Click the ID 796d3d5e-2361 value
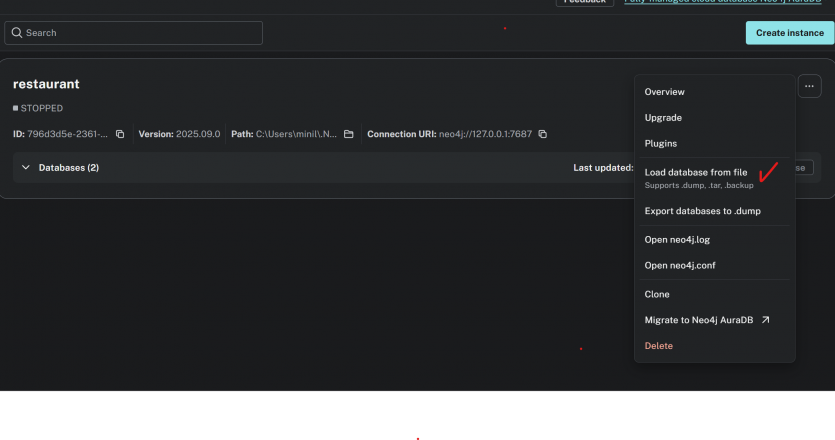Image resolution: width=835 pixels, height=440 pixels. pos(67,134)
